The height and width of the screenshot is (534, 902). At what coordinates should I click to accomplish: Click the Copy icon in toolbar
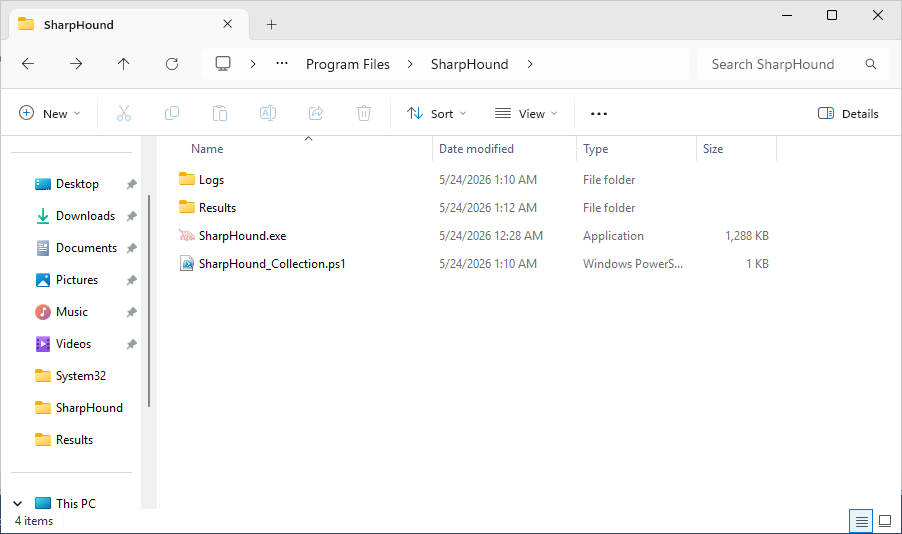click(x=172, y=113)
